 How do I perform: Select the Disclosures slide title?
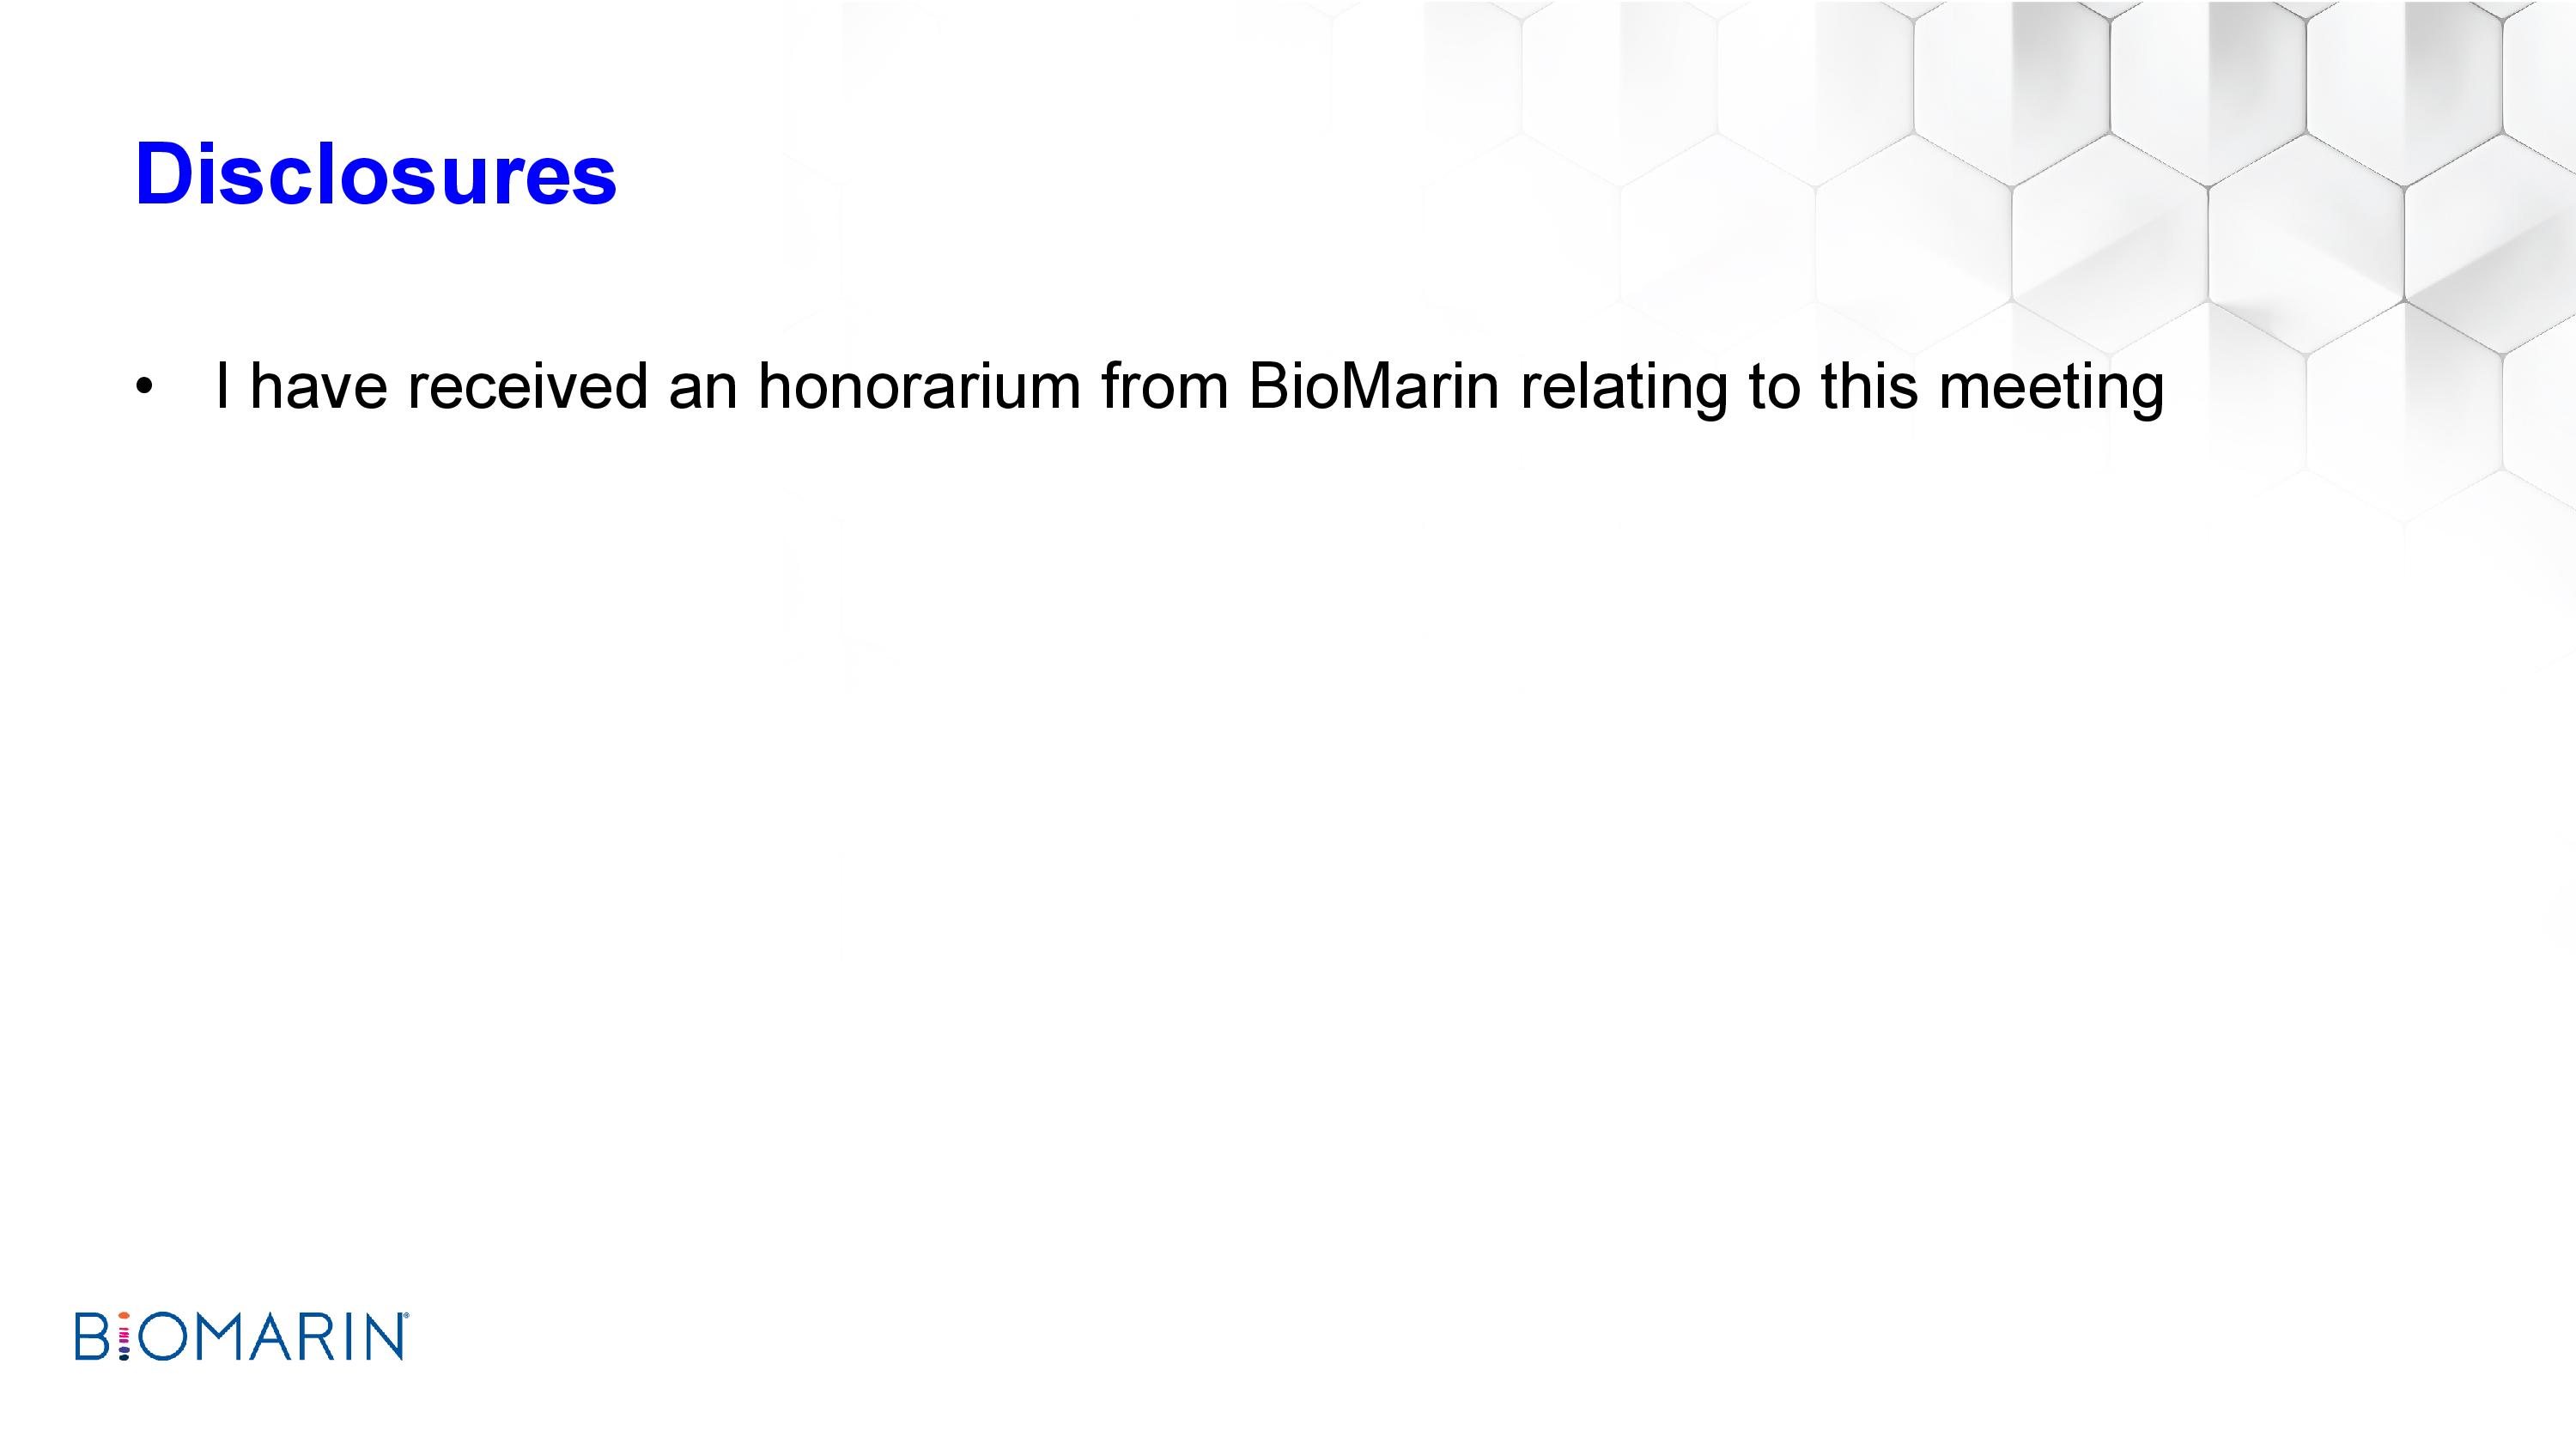click(376, 175)
